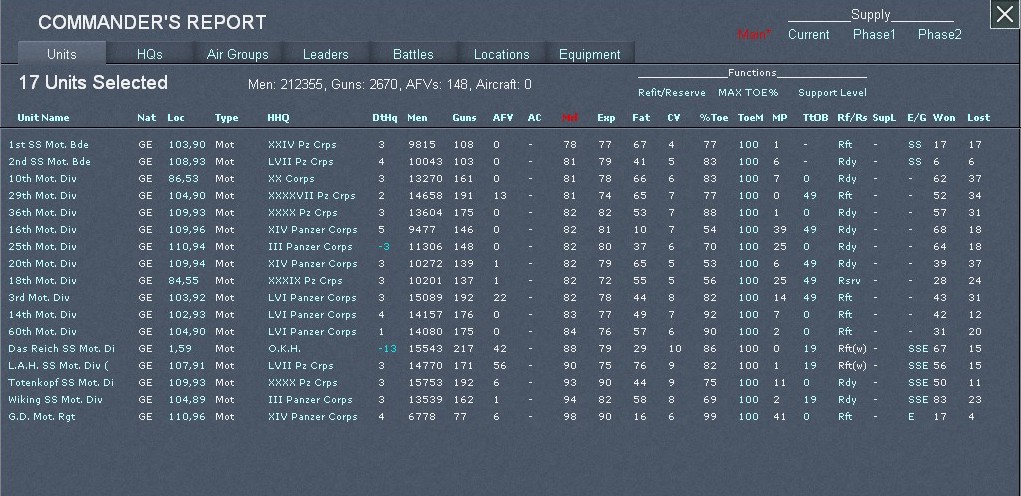Close the Commander's Report window
The width and height of the screenshot is (1021, 496).
(1004, 15)
